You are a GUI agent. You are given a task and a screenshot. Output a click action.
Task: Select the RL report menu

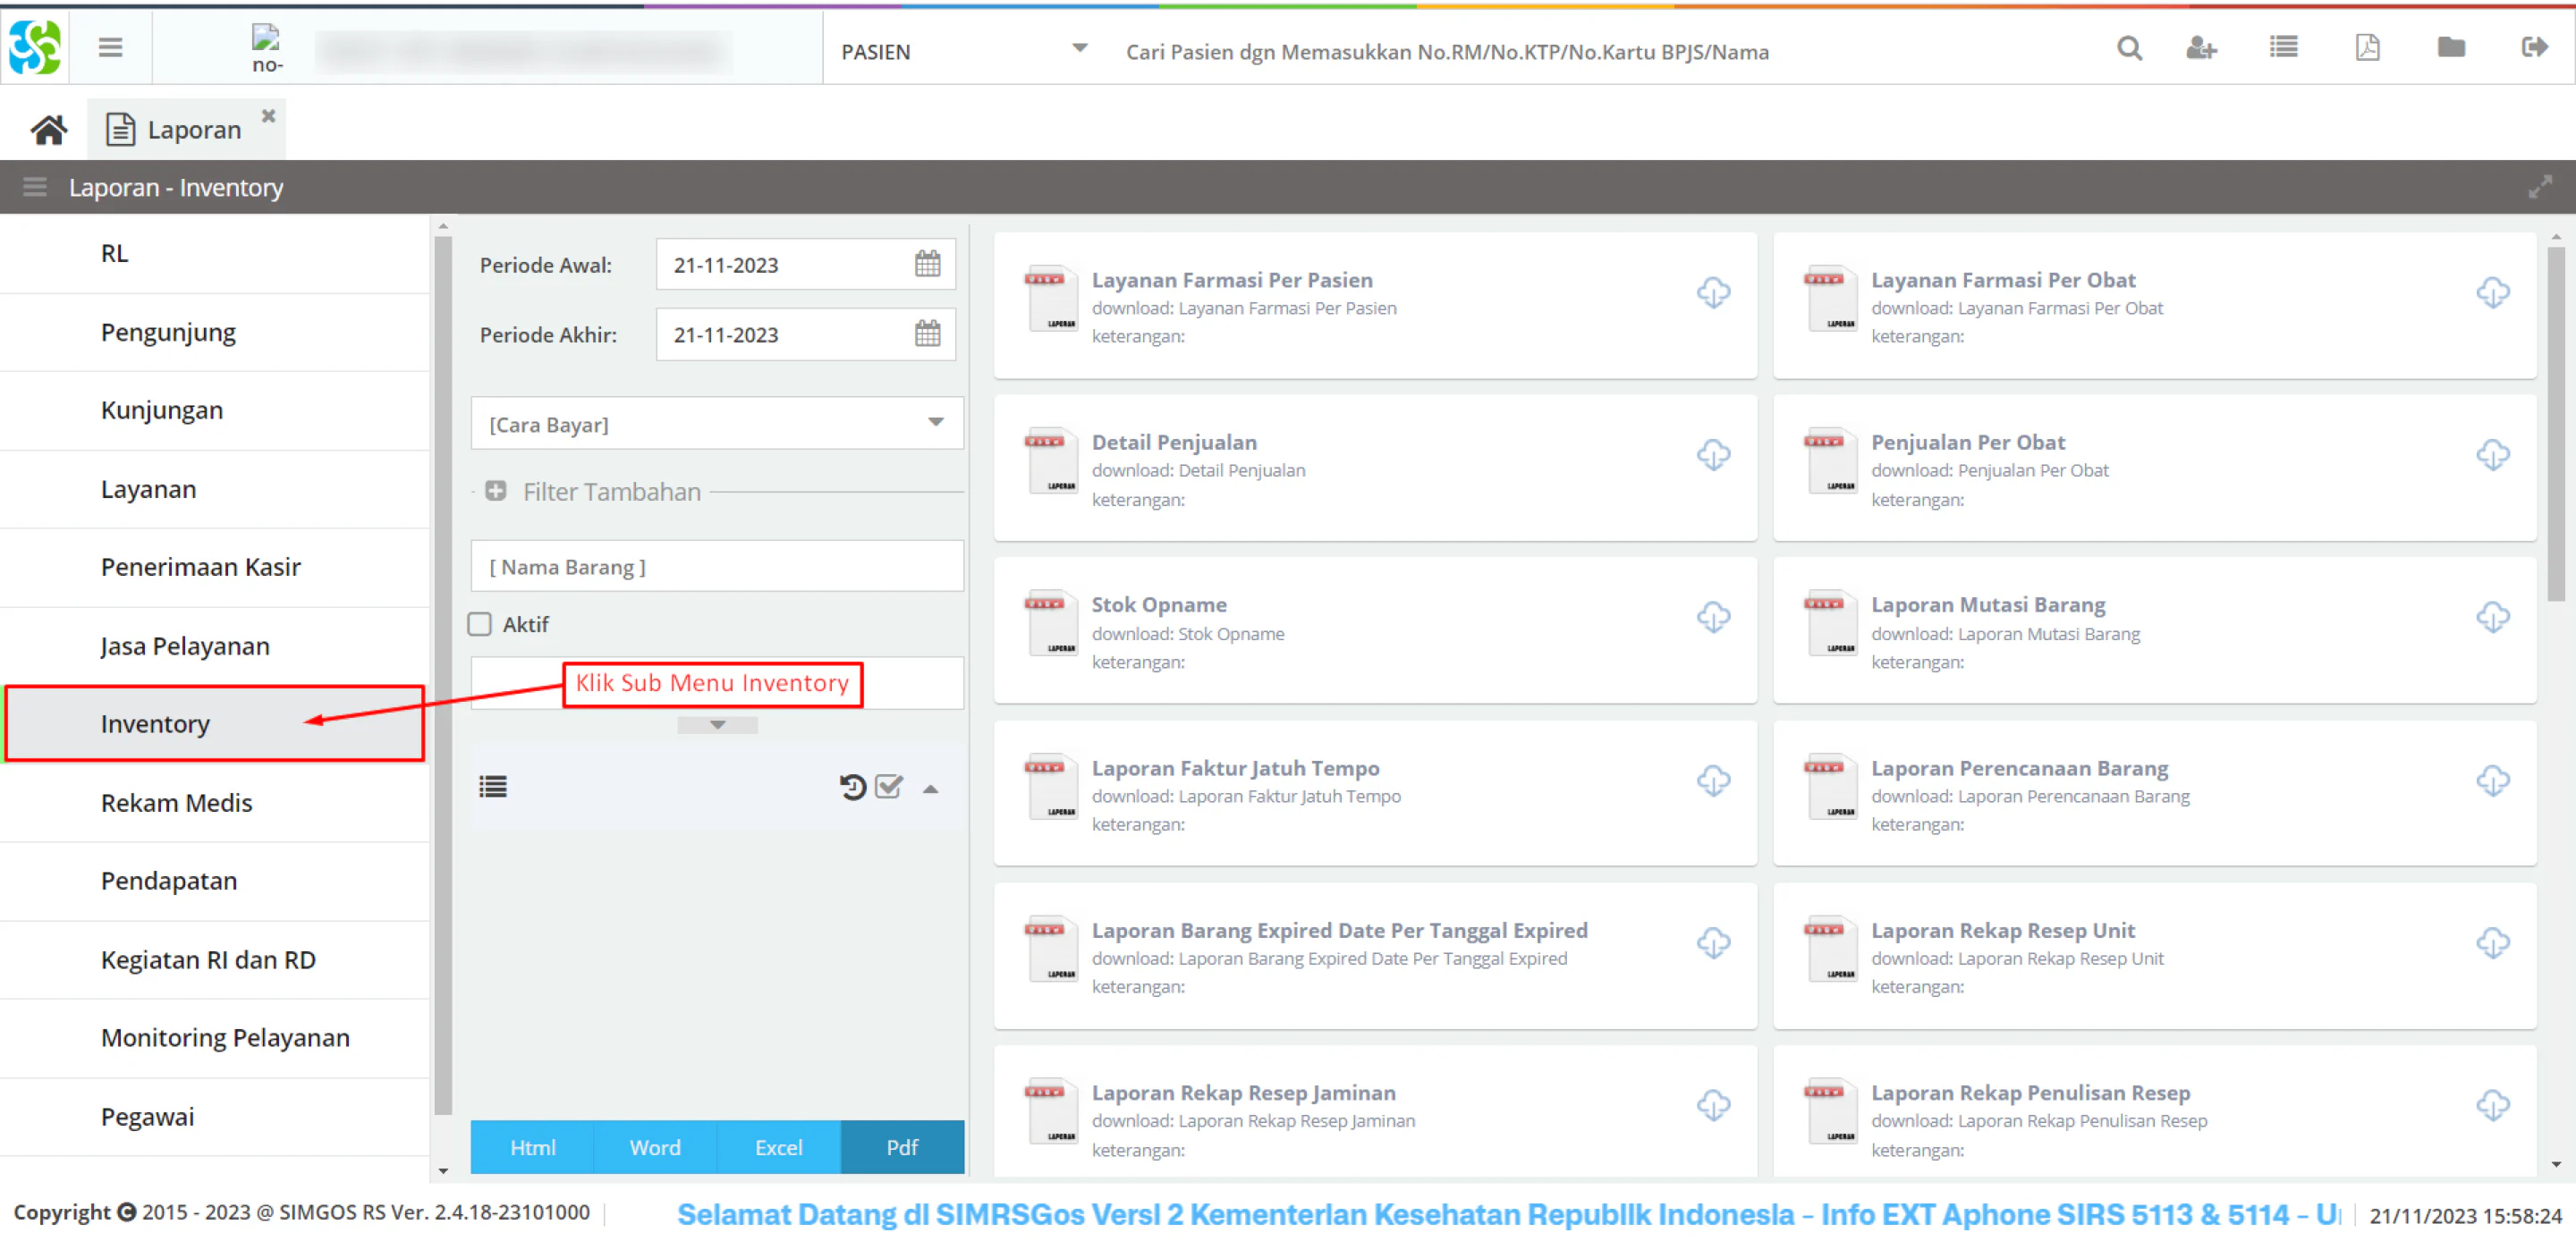point(215,253)
